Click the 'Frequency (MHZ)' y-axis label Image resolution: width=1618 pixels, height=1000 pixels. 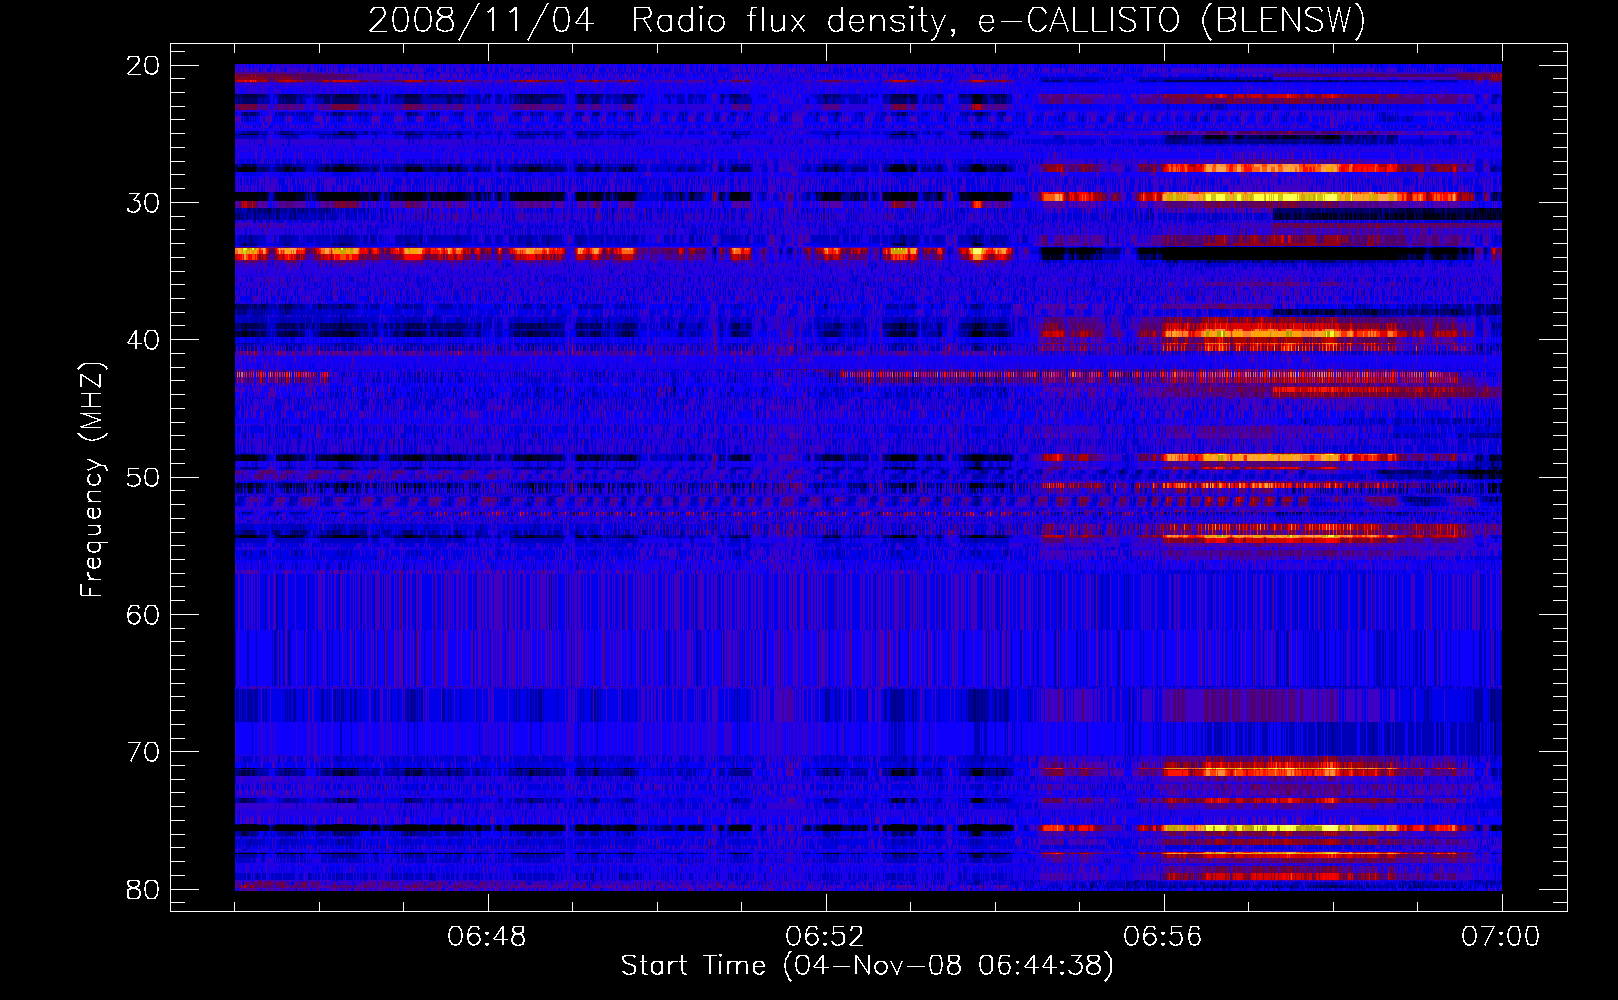click(92, 480)
